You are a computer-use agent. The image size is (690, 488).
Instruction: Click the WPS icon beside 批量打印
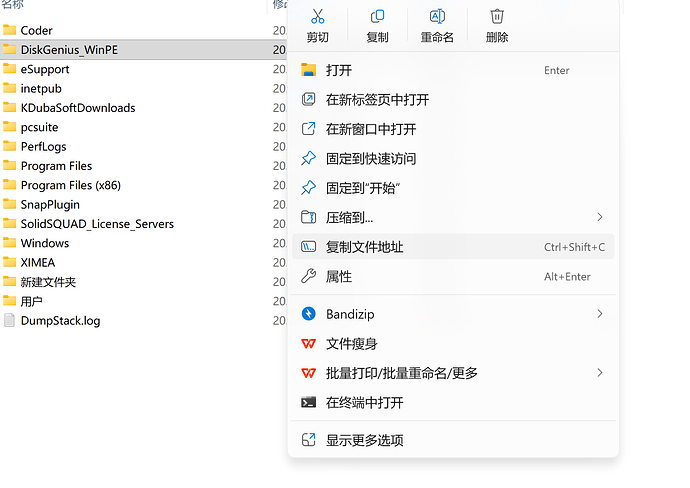pyautogui.click(x=308, y=373)
